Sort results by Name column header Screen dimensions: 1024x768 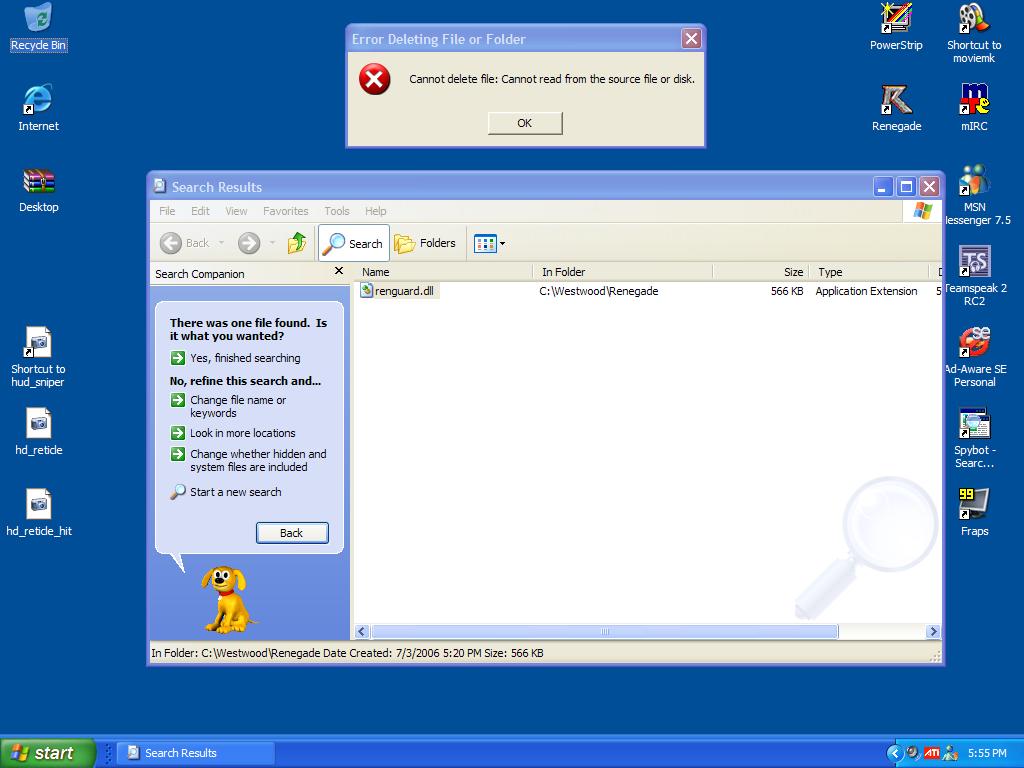coord(443,272)
